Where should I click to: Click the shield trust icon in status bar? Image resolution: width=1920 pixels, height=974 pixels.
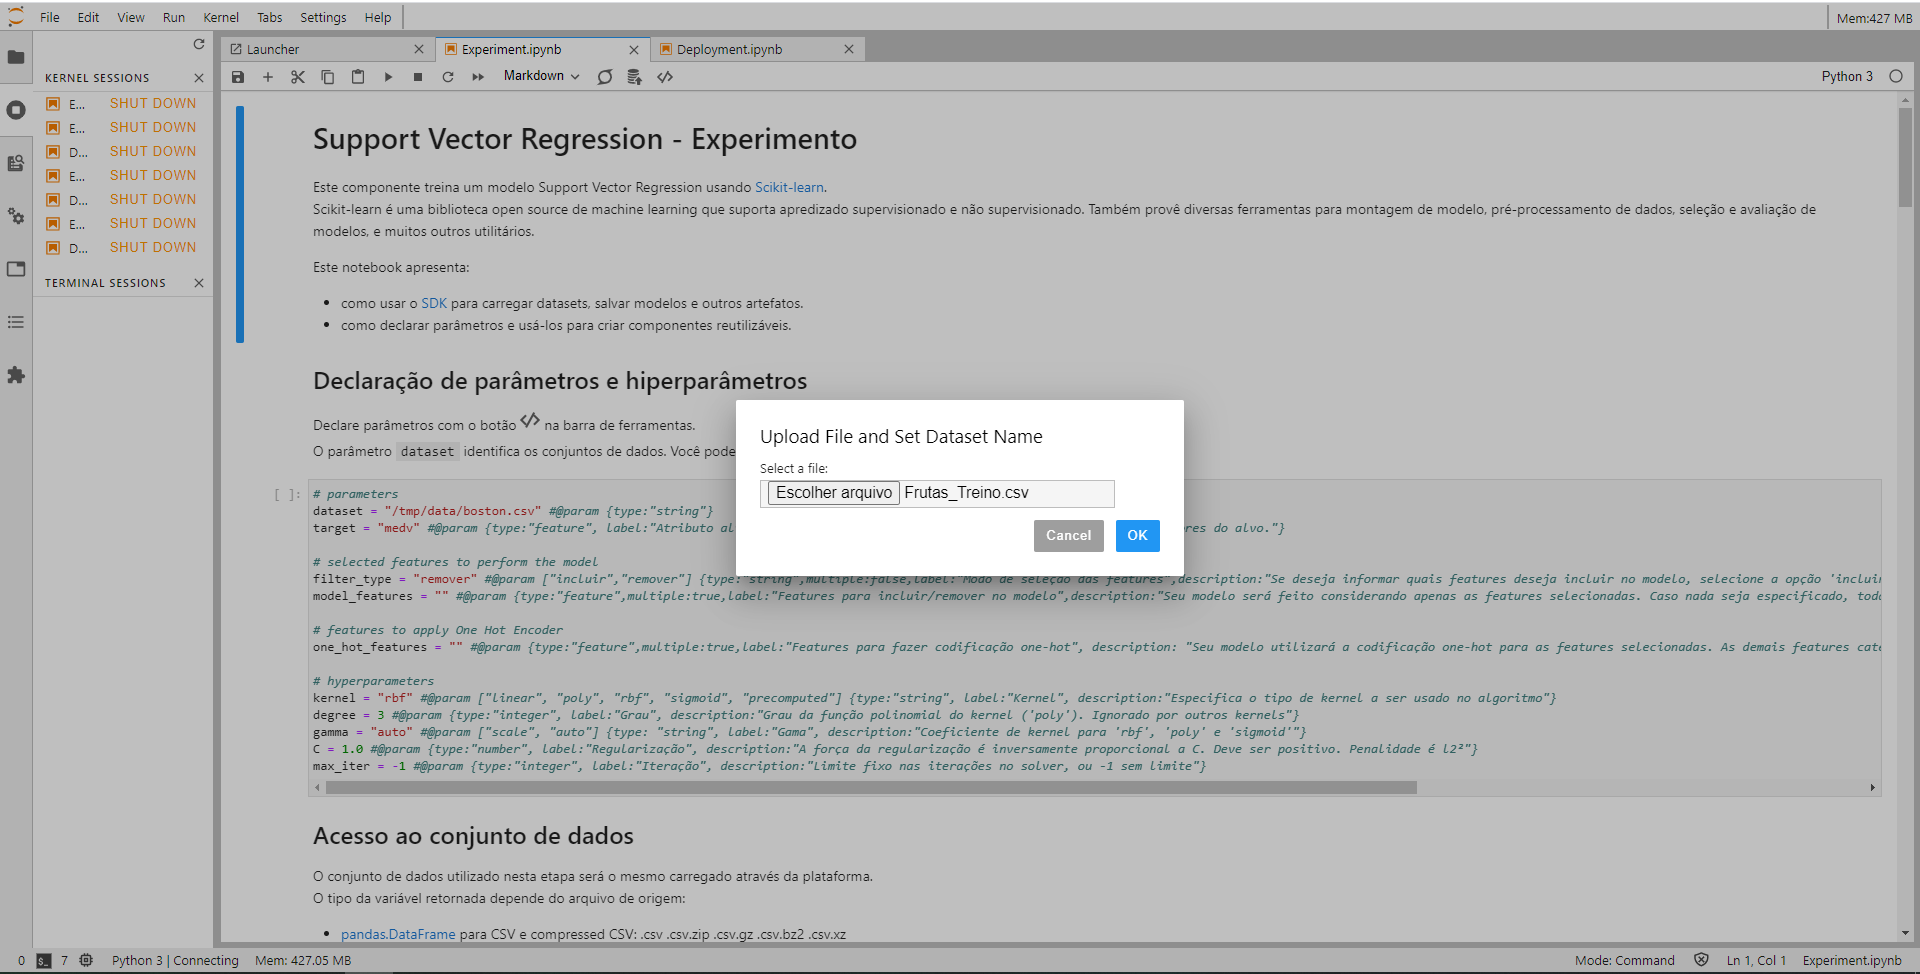pyautogui.click(x=1701, y=960)
